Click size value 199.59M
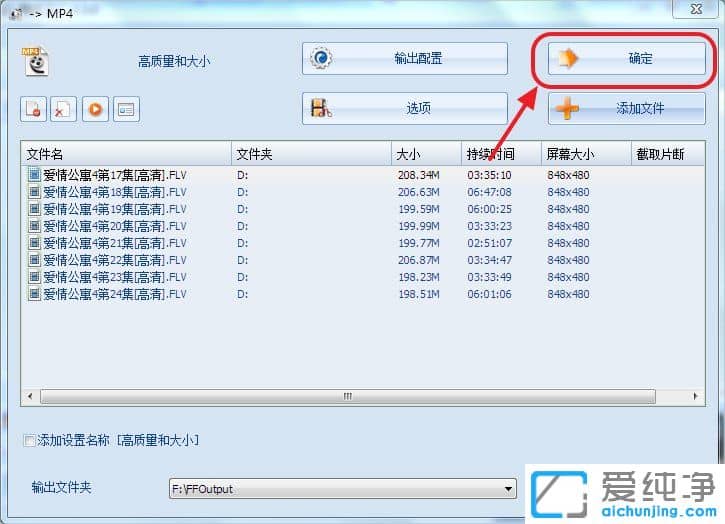The height and width of the screenshot is (524, 725). coord(419,210)
